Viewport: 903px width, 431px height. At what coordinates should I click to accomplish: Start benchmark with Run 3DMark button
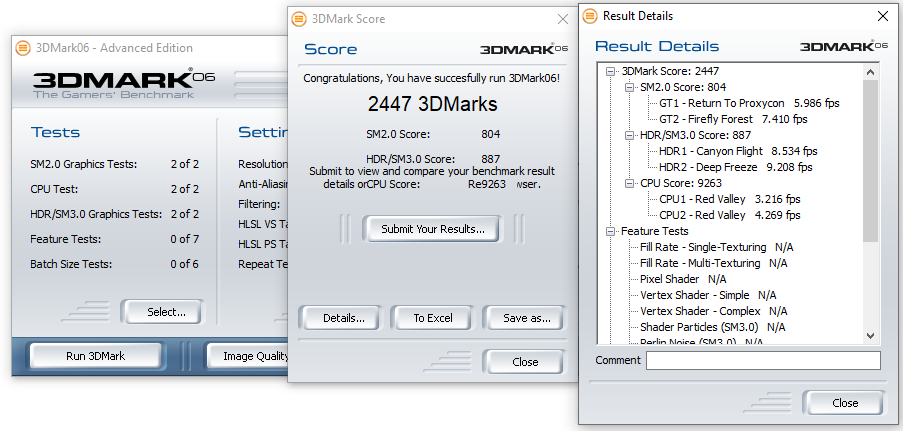pos(96,355)
